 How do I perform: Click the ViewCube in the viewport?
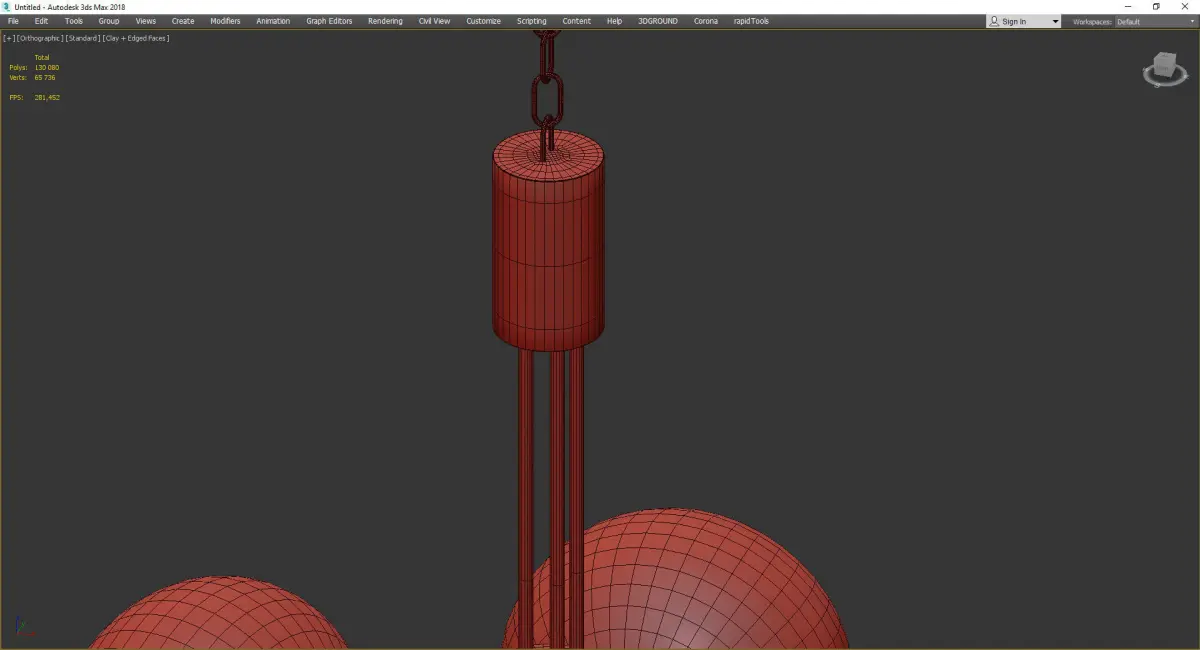1163,70
